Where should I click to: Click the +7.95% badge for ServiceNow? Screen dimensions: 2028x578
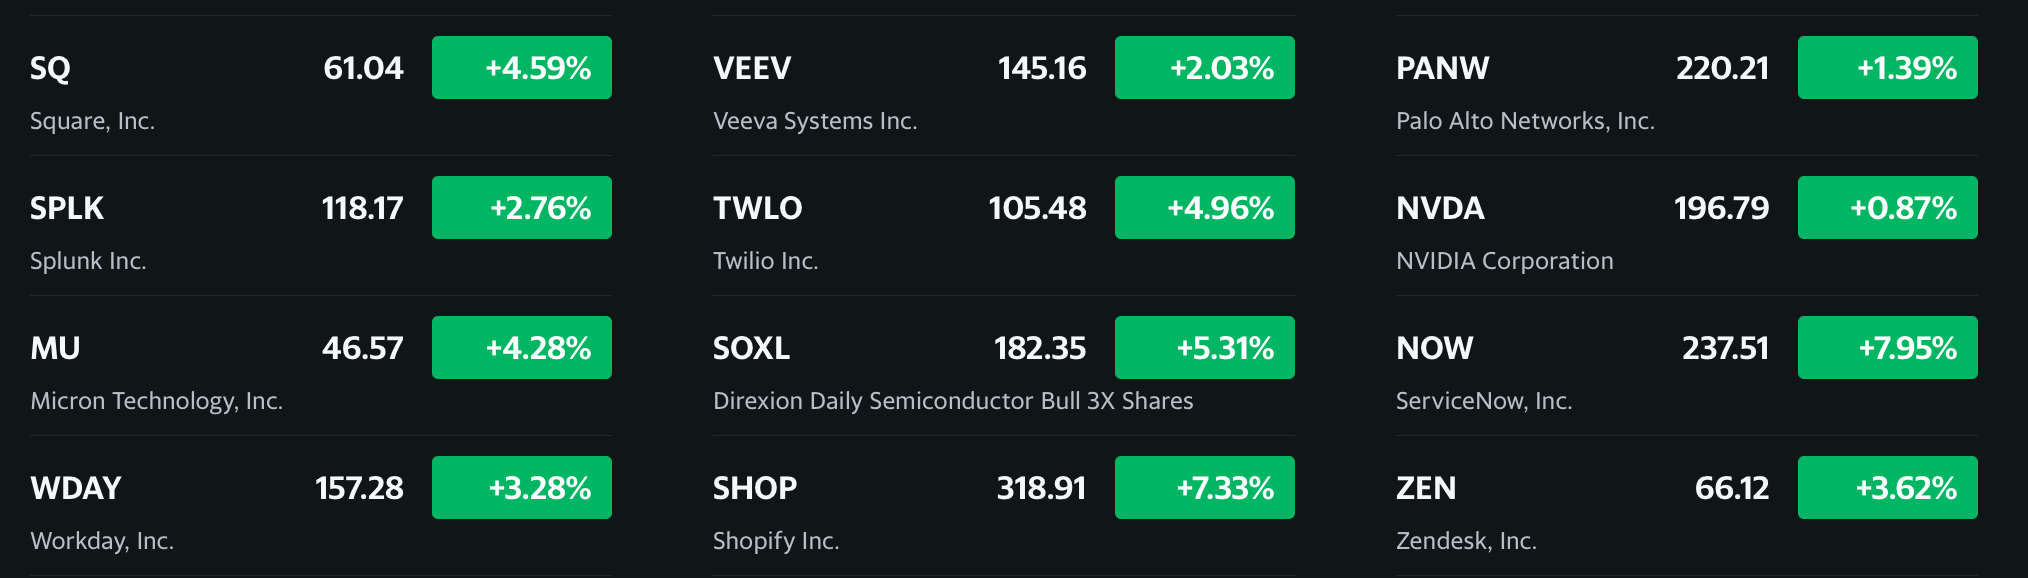[1888, 348]
